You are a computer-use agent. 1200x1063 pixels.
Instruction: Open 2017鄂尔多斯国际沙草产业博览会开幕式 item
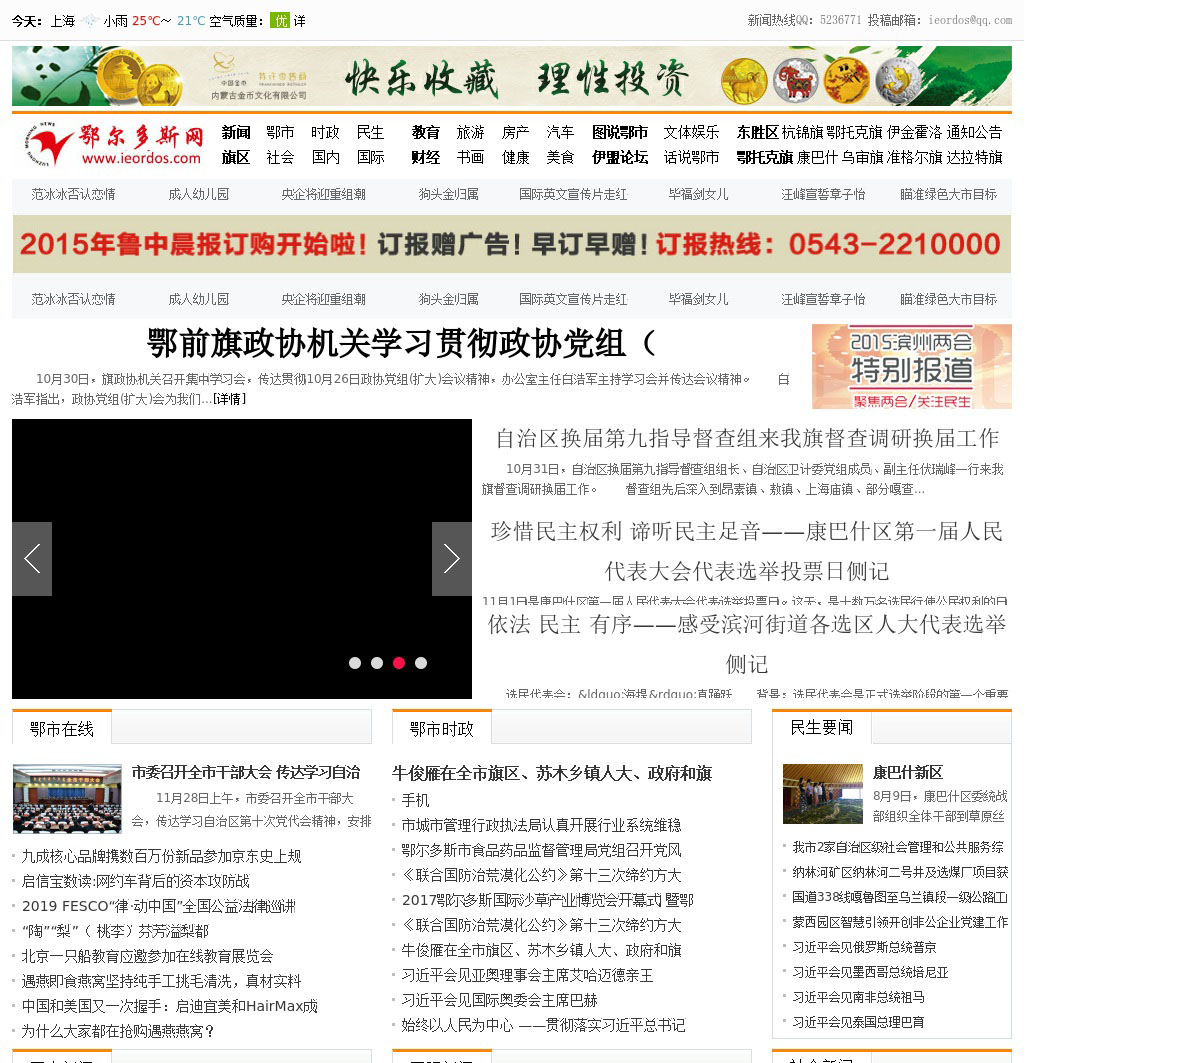(547, 900)
